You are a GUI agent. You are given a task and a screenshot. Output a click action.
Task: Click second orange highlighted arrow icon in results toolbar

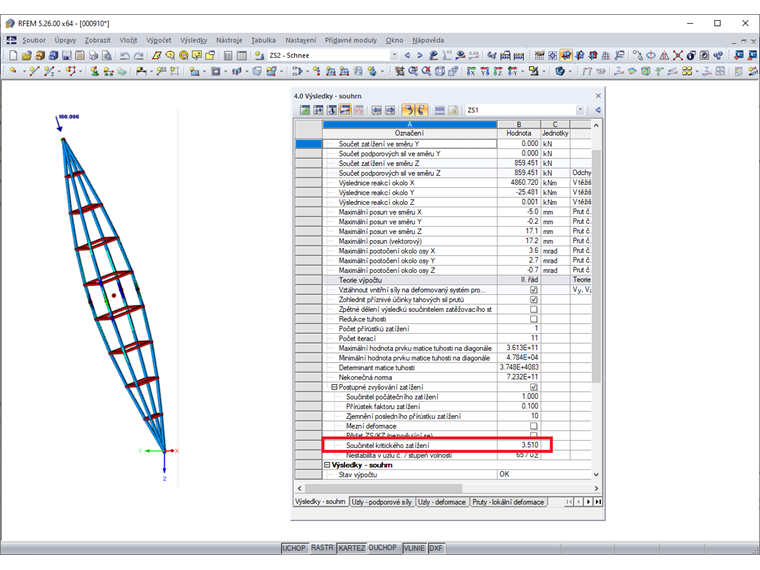[422, 110]
